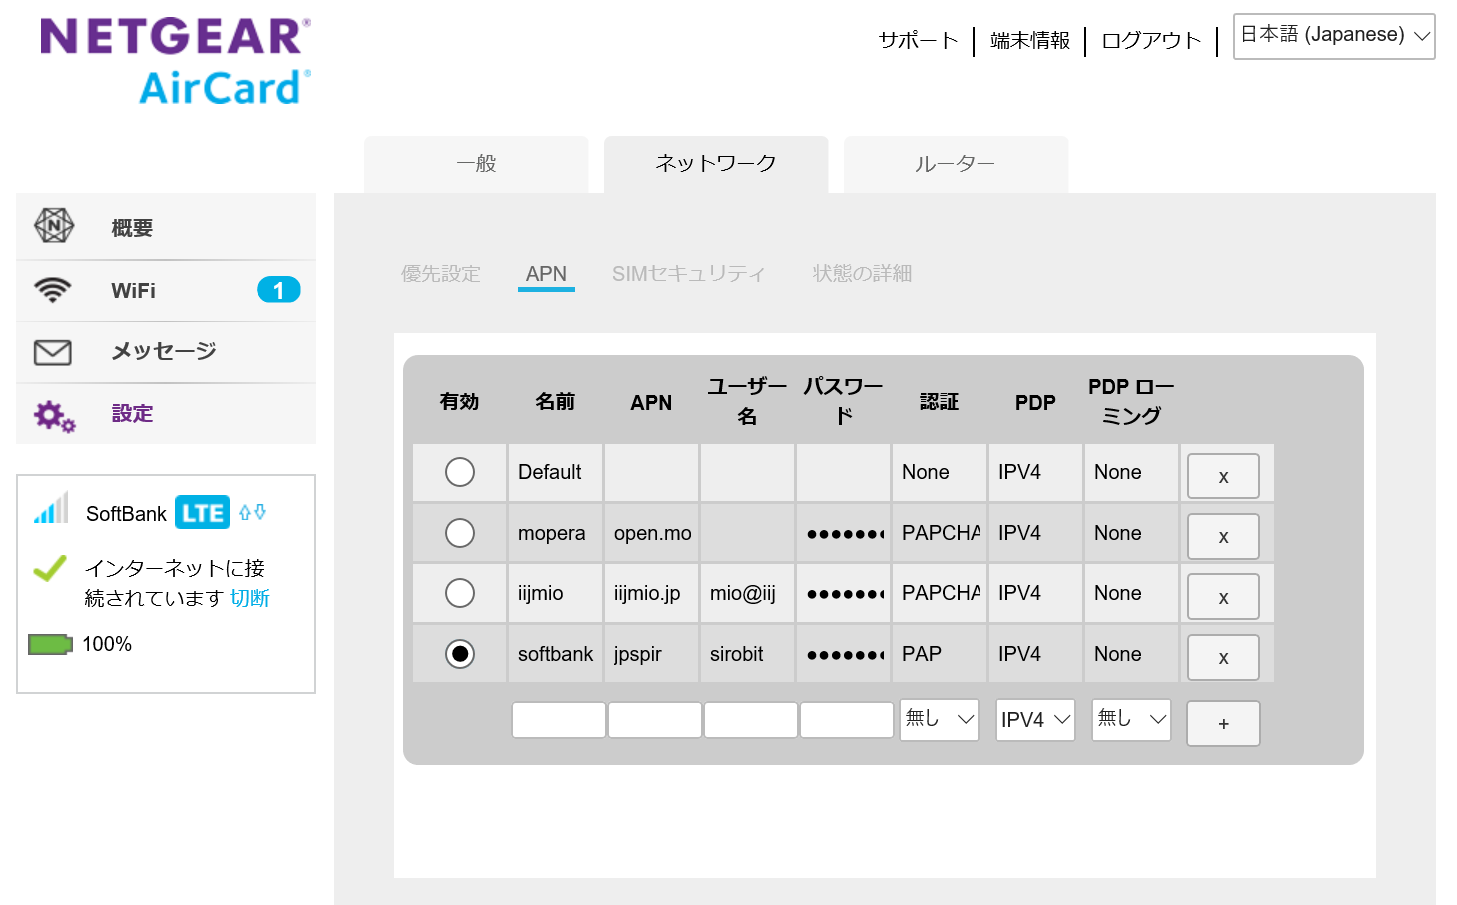This screenshot has width=1457, height=905.
Task: Open the PDP type IPV4 dropdown
Action: (x=1035, y=719)
